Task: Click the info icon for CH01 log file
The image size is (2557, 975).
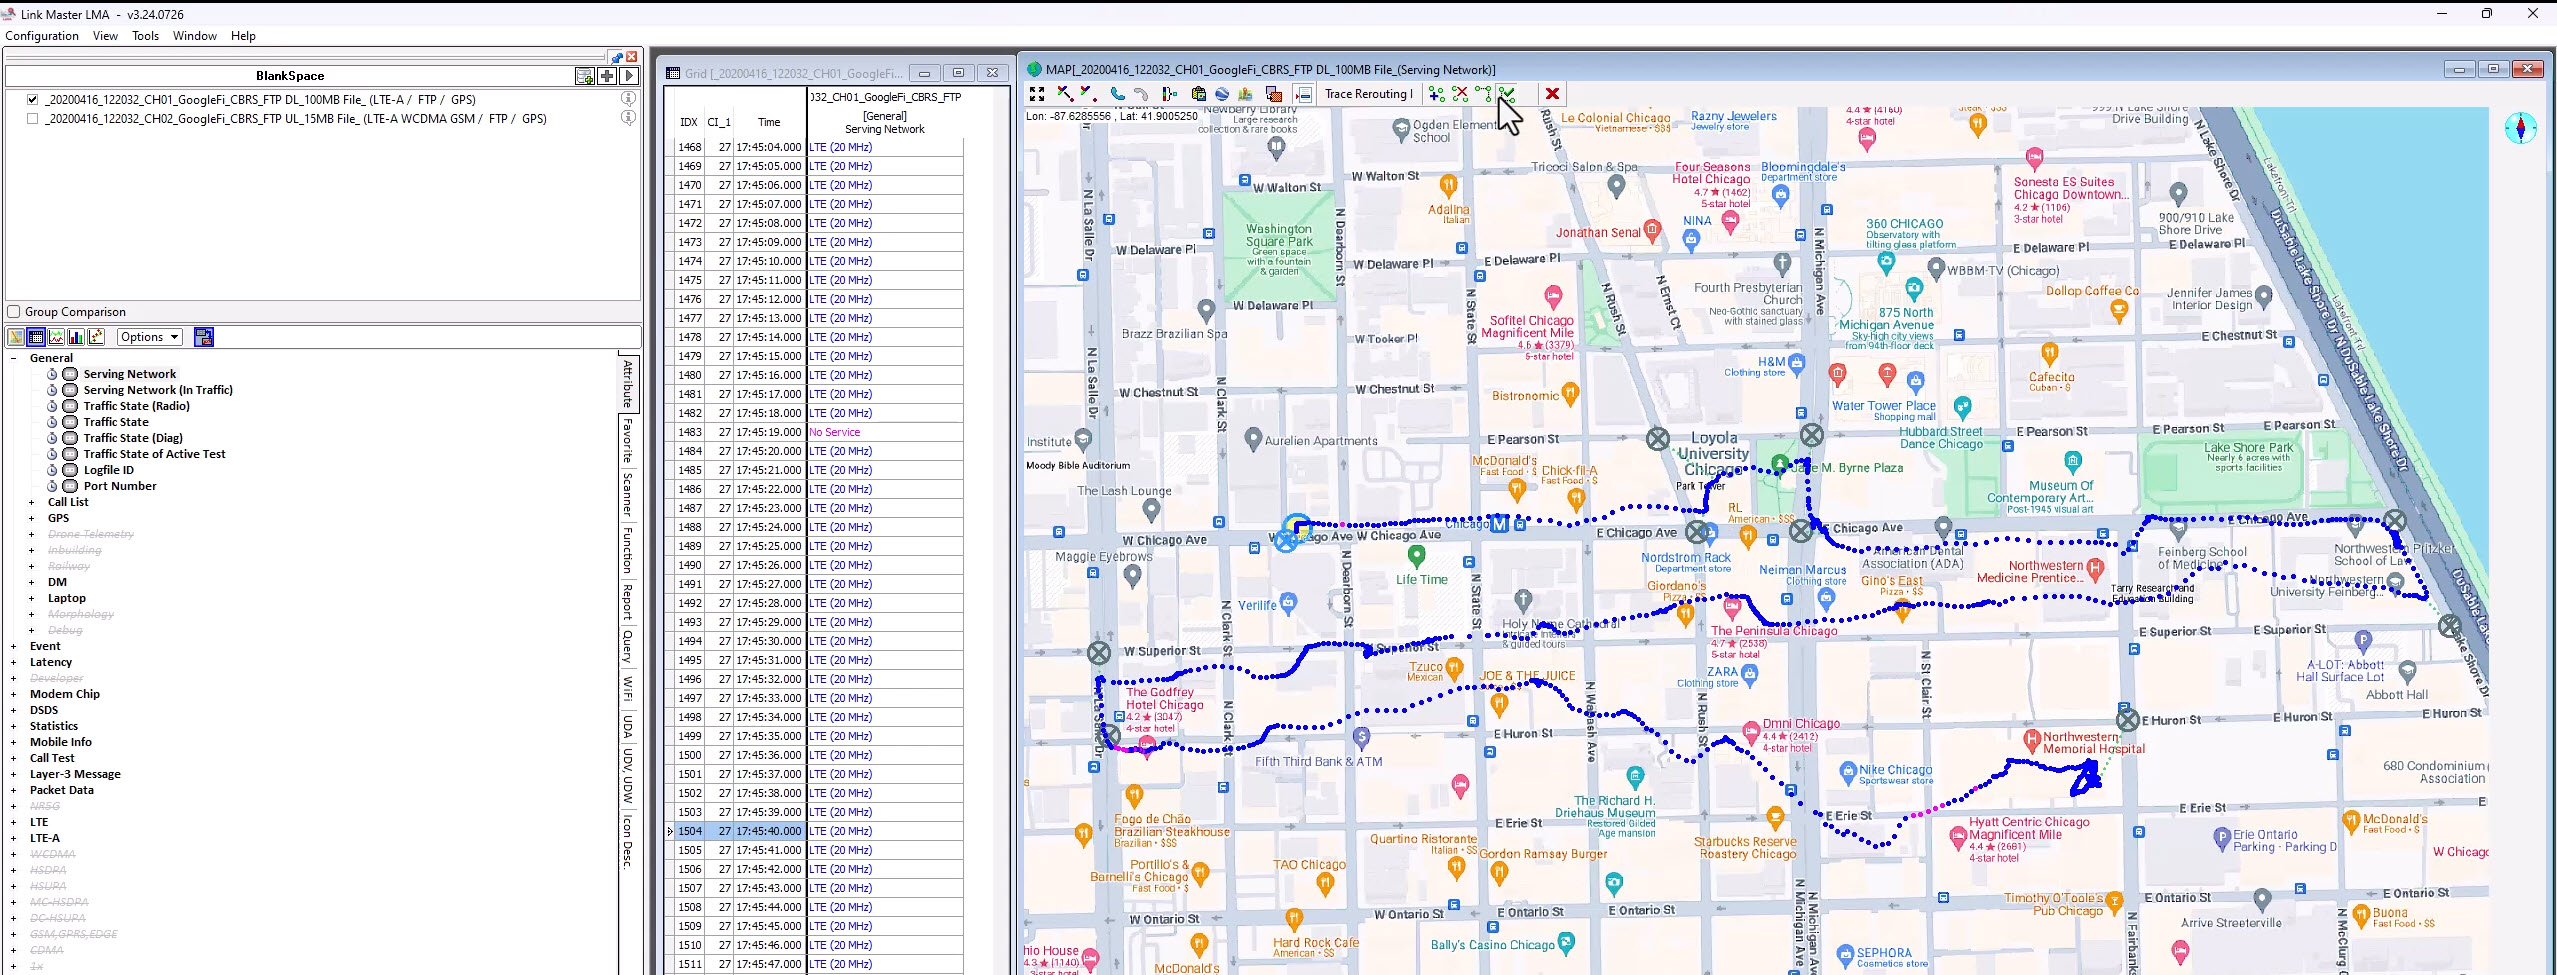Action: tap(628, 98)
